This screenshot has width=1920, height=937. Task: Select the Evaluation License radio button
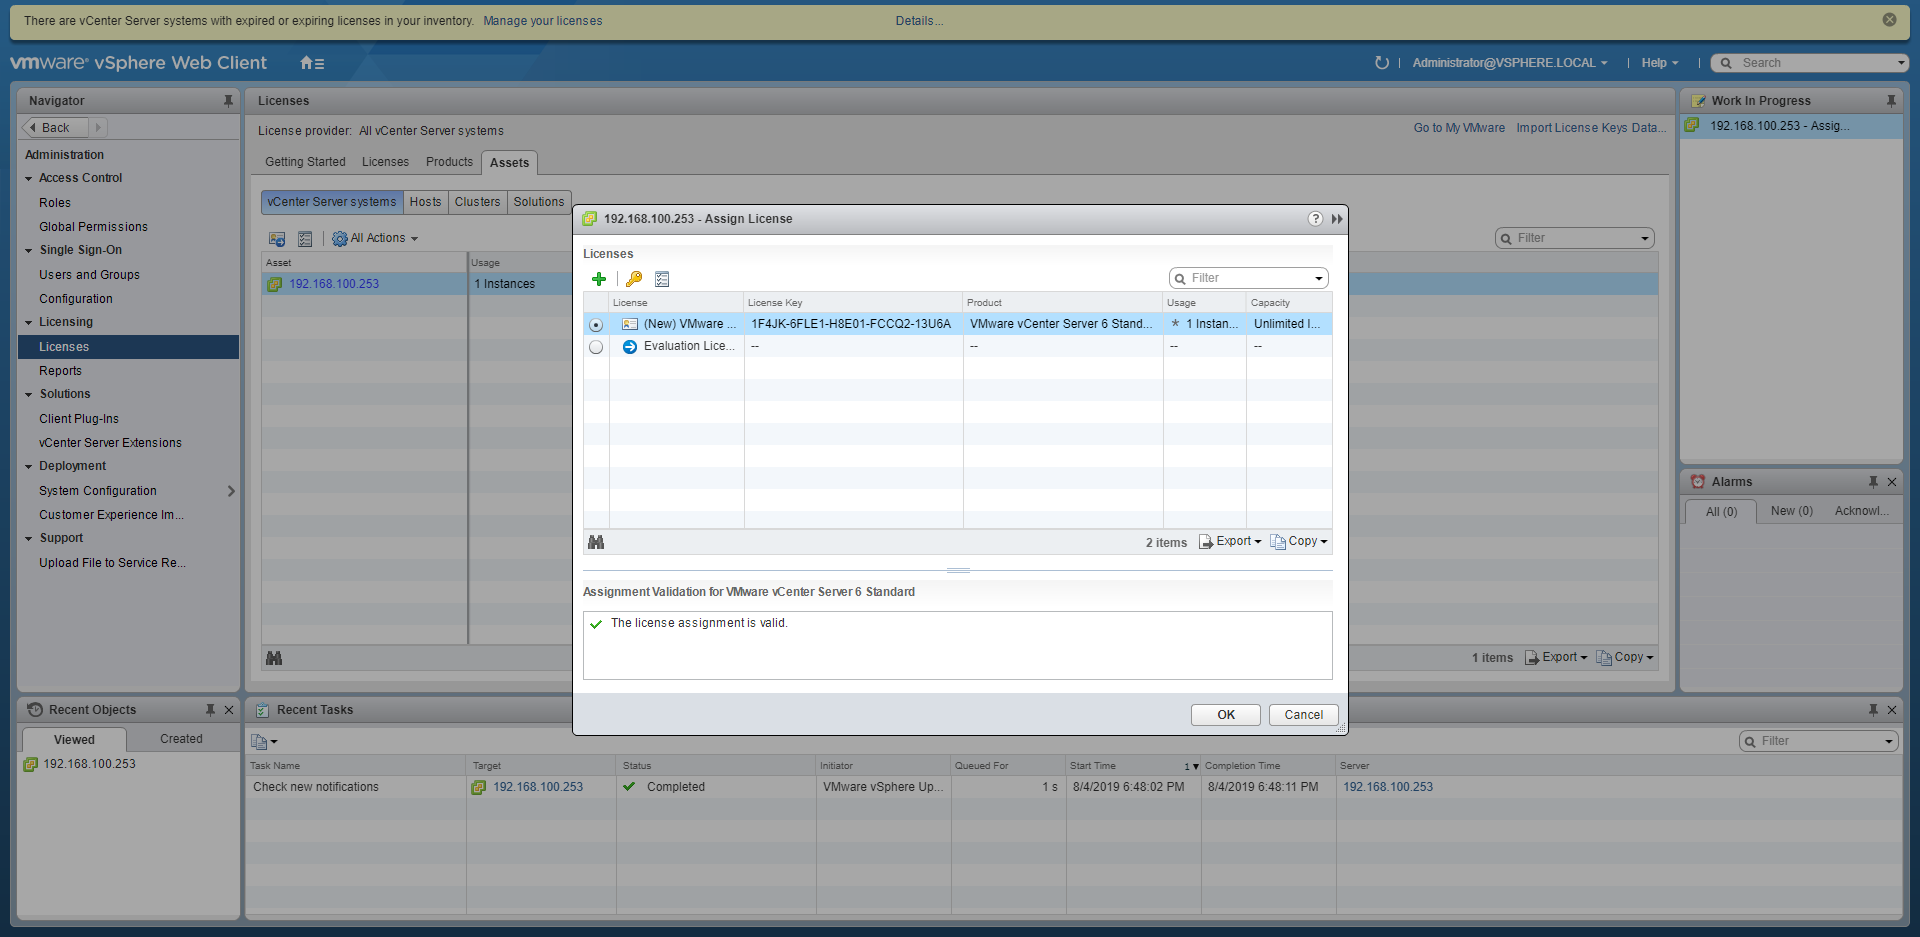tap(596, 347)
